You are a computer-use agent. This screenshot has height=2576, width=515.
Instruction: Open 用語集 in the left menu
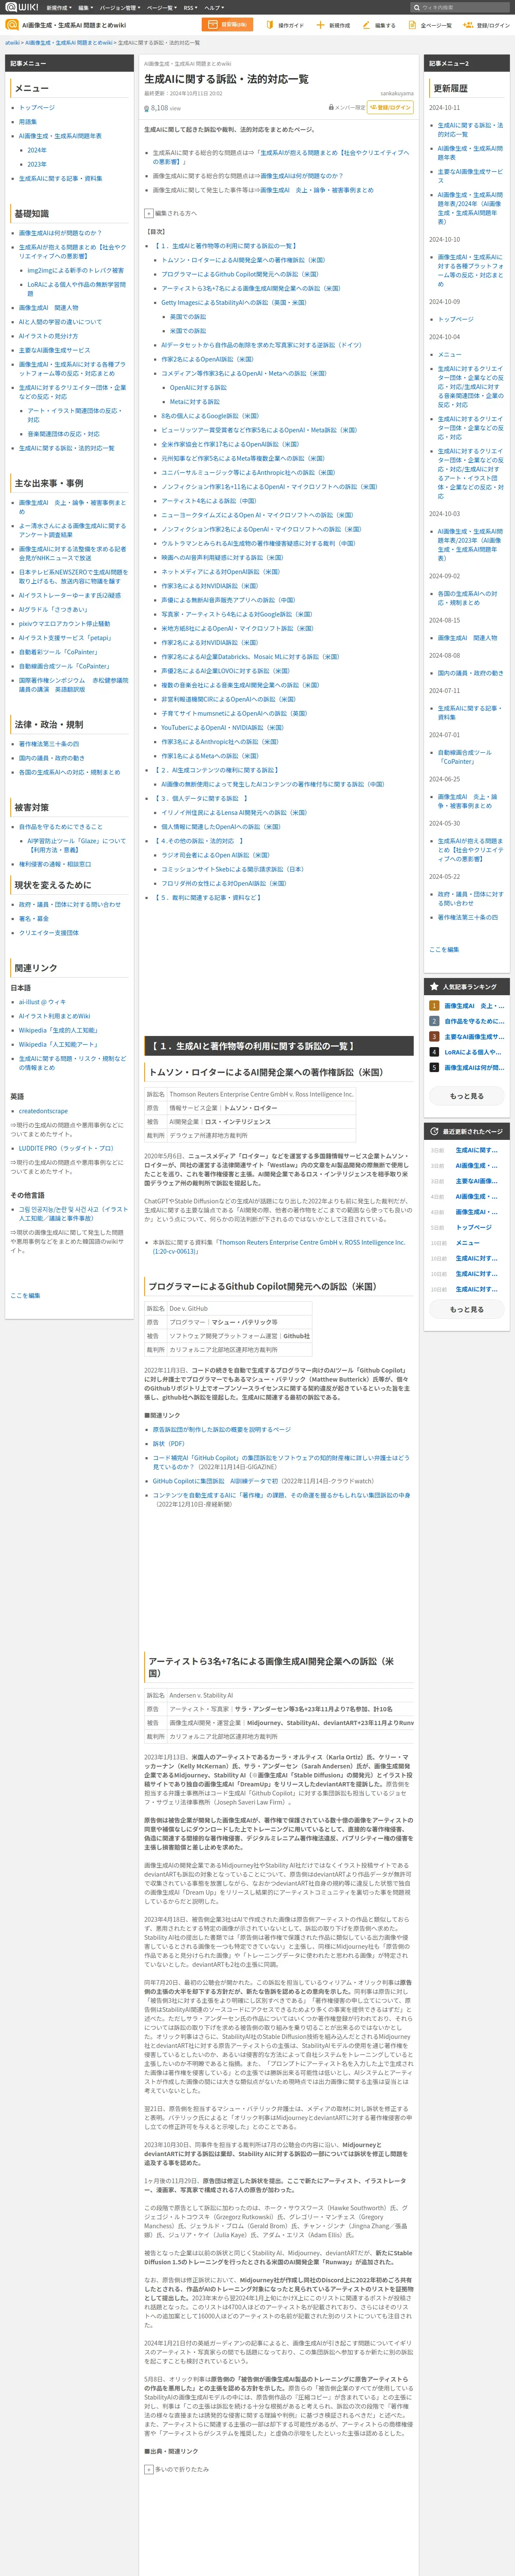pyautogui.click(x=28, y=122)
